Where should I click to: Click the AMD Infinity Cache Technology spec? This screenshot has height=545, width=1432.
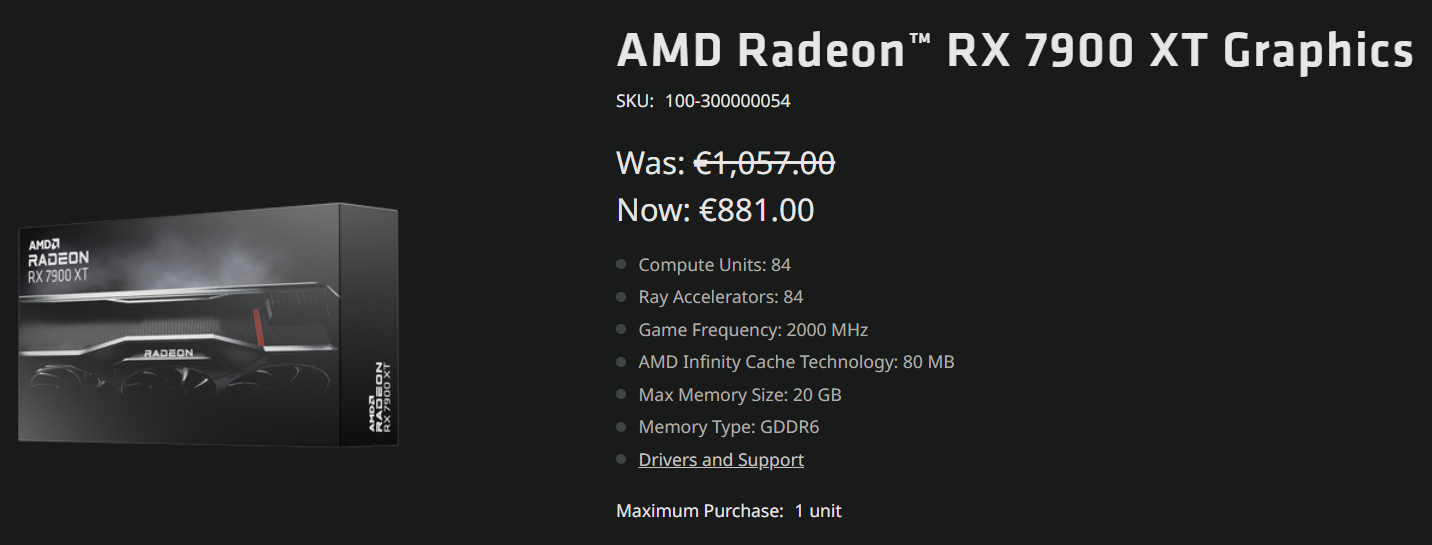[x=796, y=362]
